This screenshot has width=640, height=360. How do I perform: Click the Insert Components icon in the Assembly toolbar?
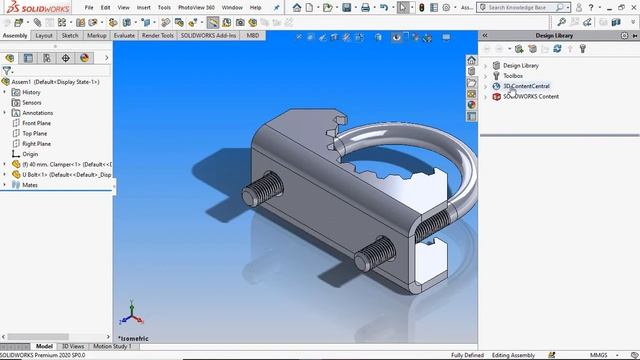[18, 22]
